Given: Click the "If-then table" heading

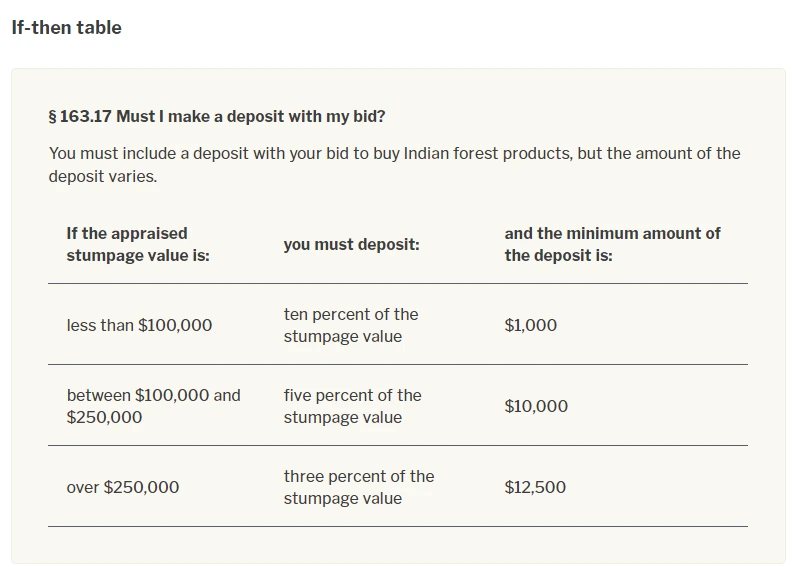Looking at the screenshot, I should [66, 27].
